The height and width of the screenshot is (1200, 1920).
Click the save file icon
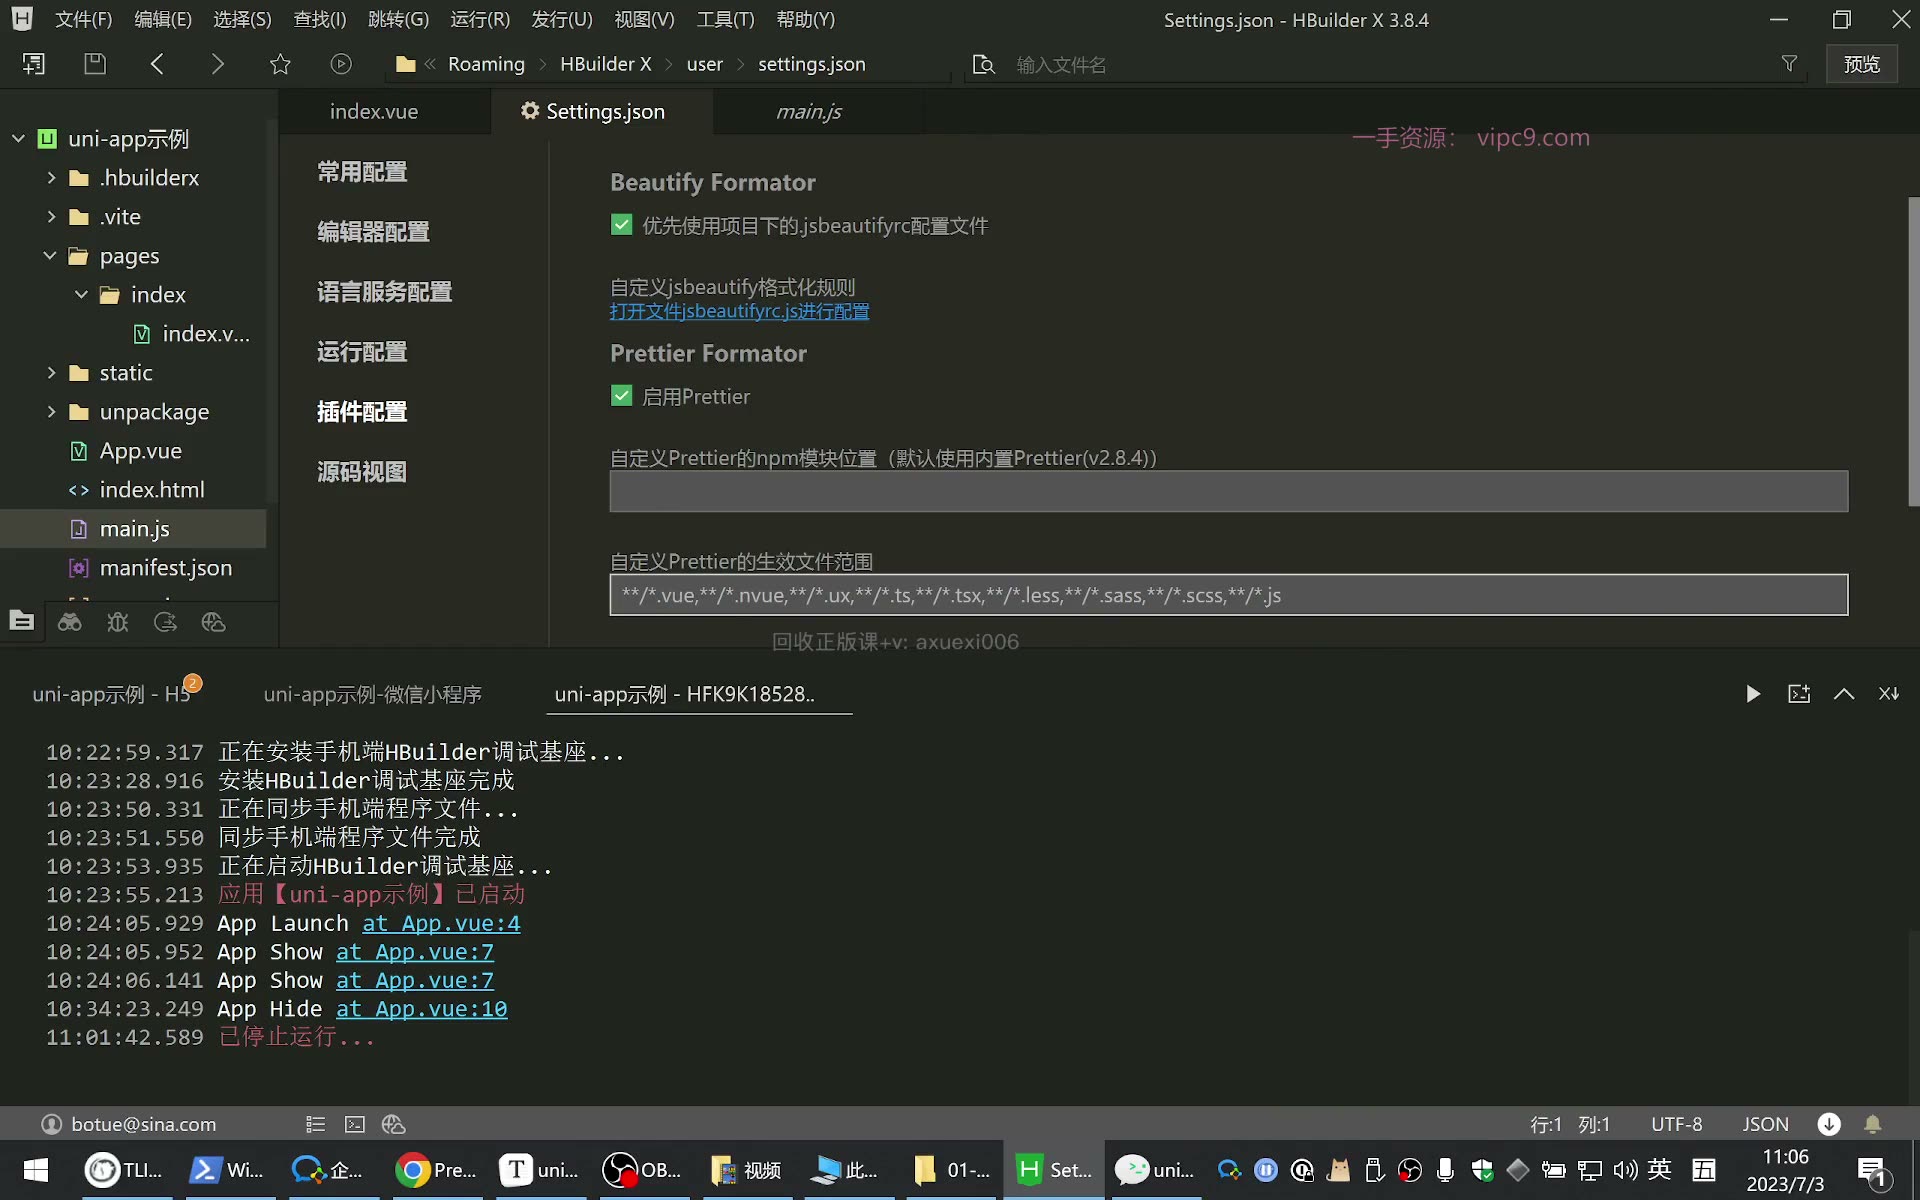point(95,64)
